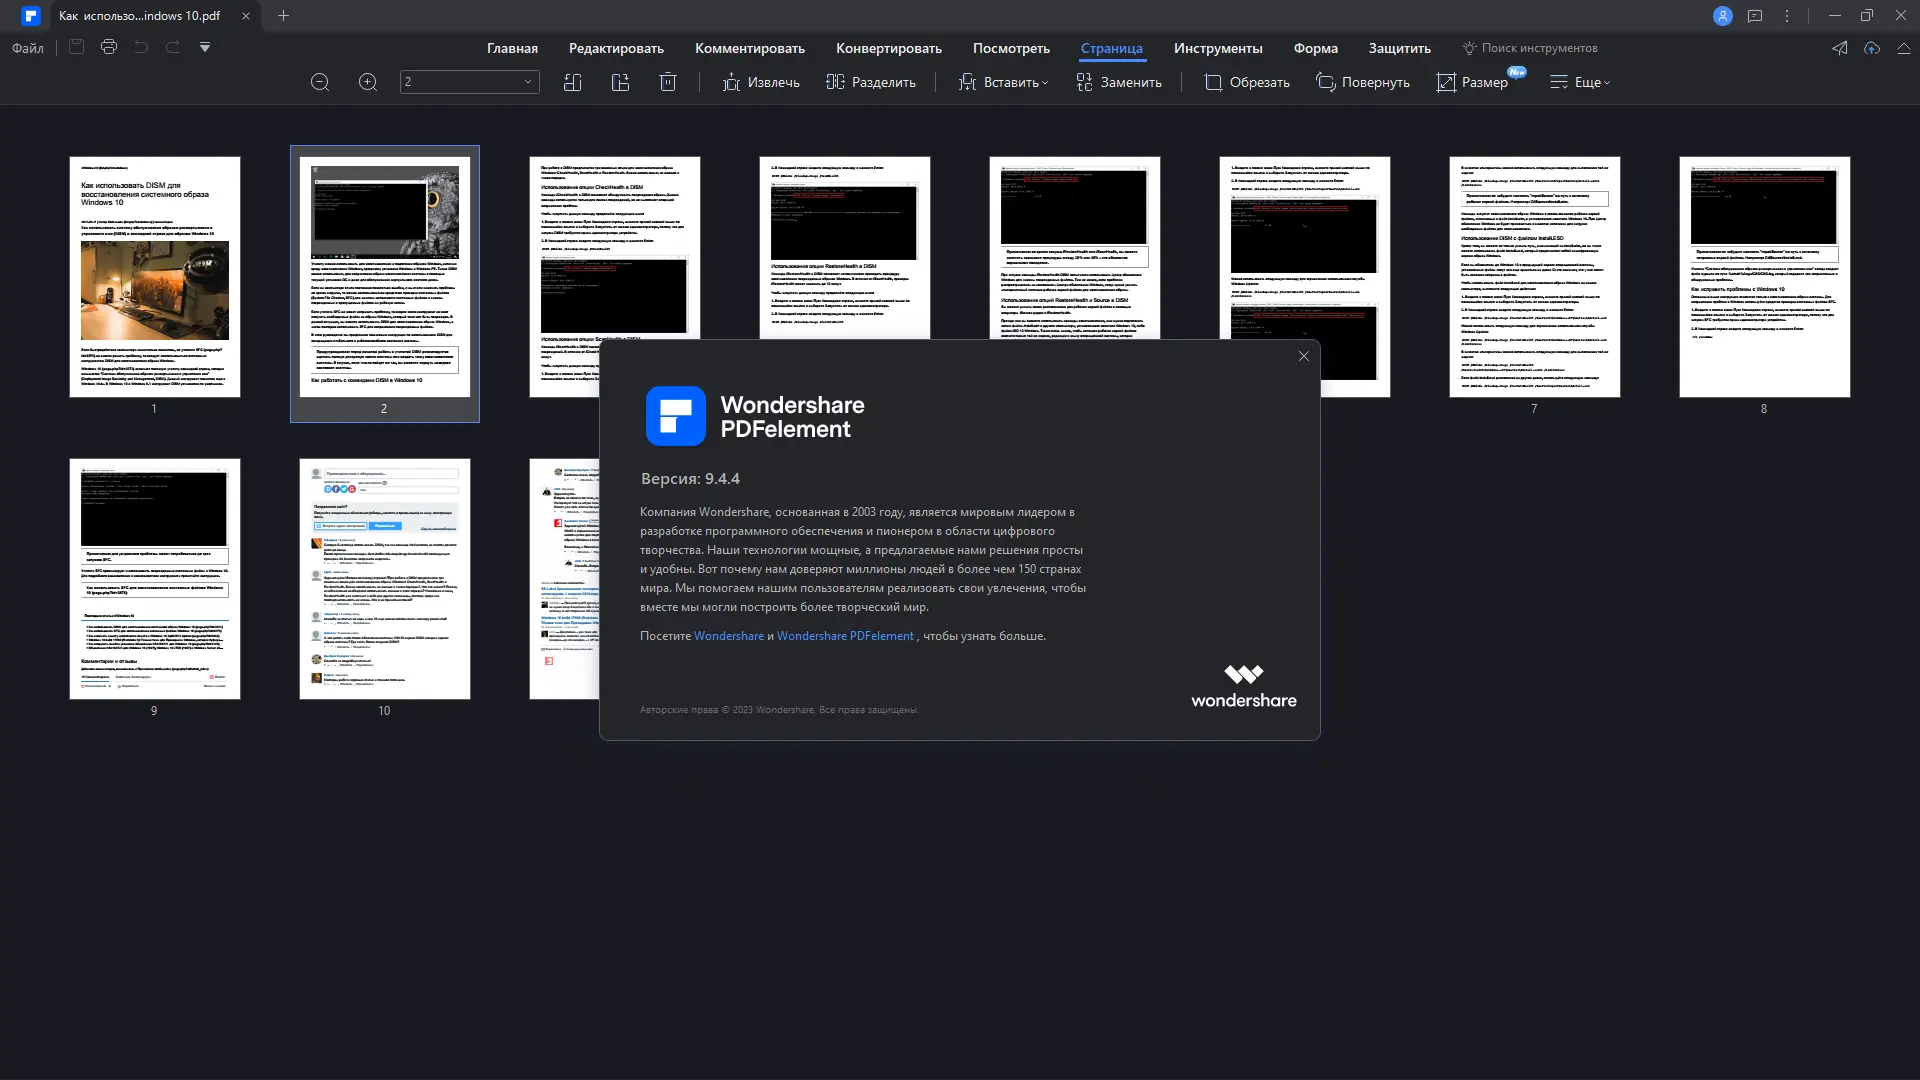
Task: Click the delete page trash icon
Action: tap(668, 83)
